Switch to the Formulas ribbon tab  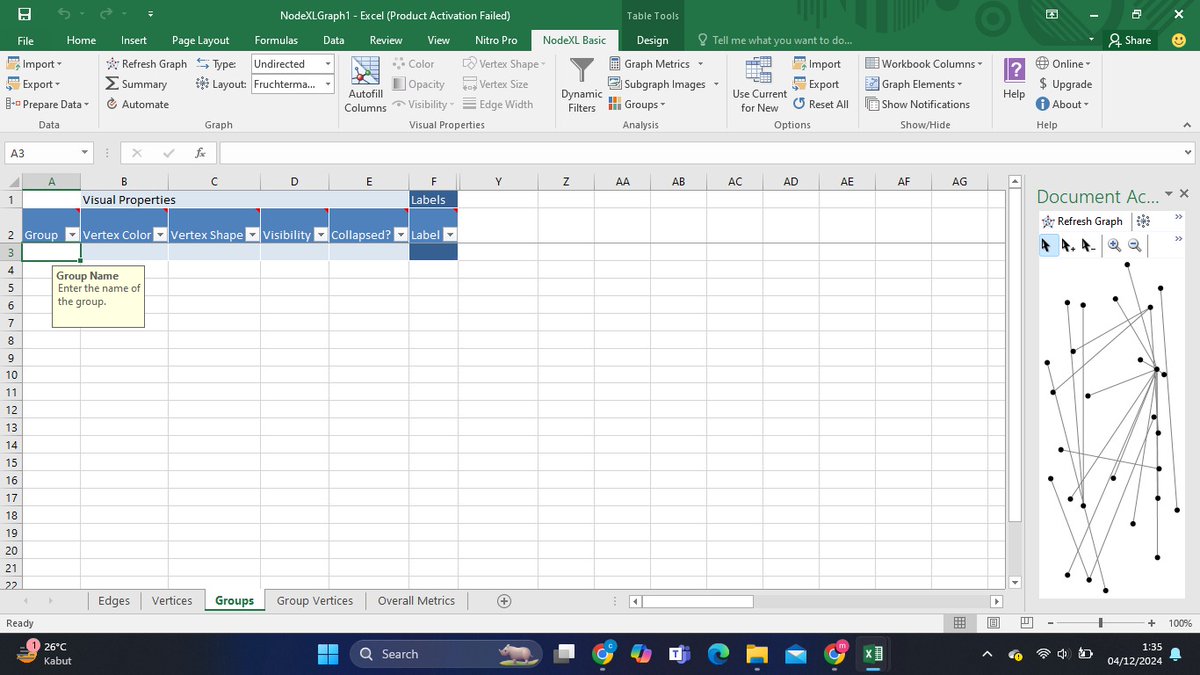[x=276, y=40]
